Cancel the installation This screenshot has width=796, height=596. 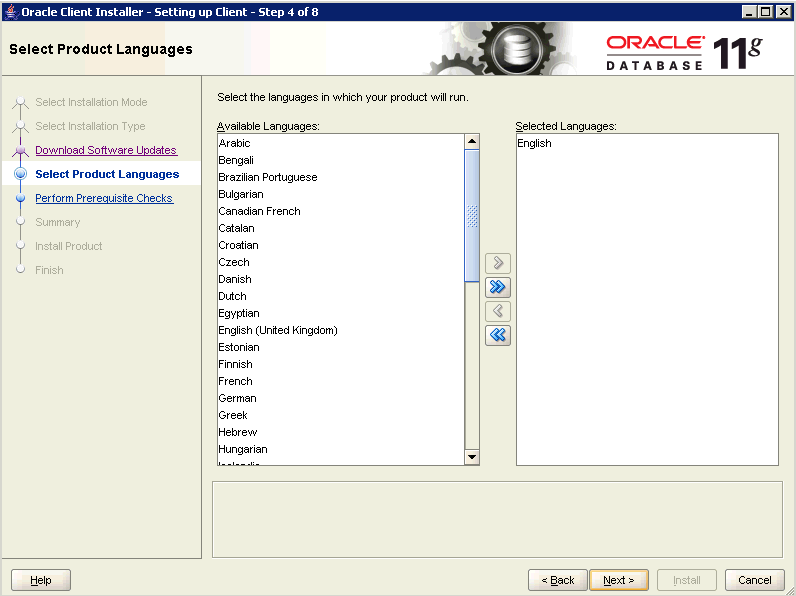[755, 580]
